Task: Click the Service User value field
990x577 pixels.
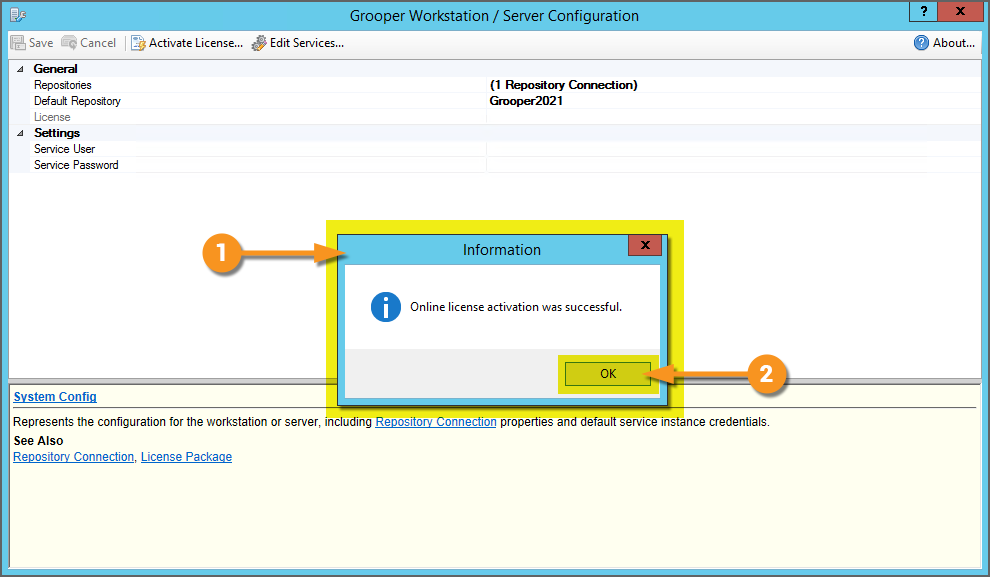Action: 734,149
